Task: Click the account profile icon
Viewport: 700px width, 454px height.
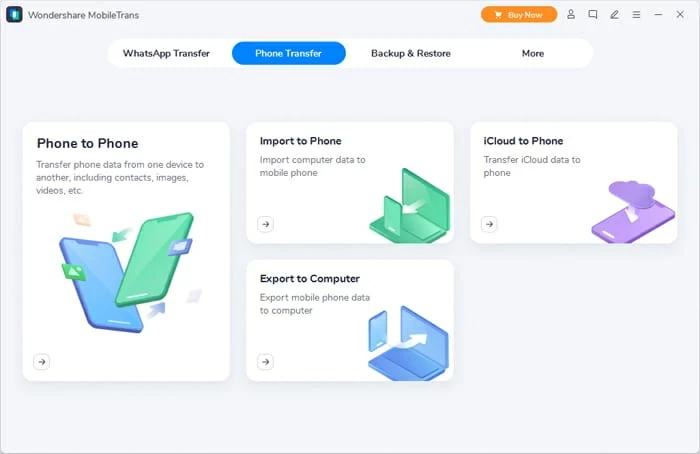Action: point(571,15)
